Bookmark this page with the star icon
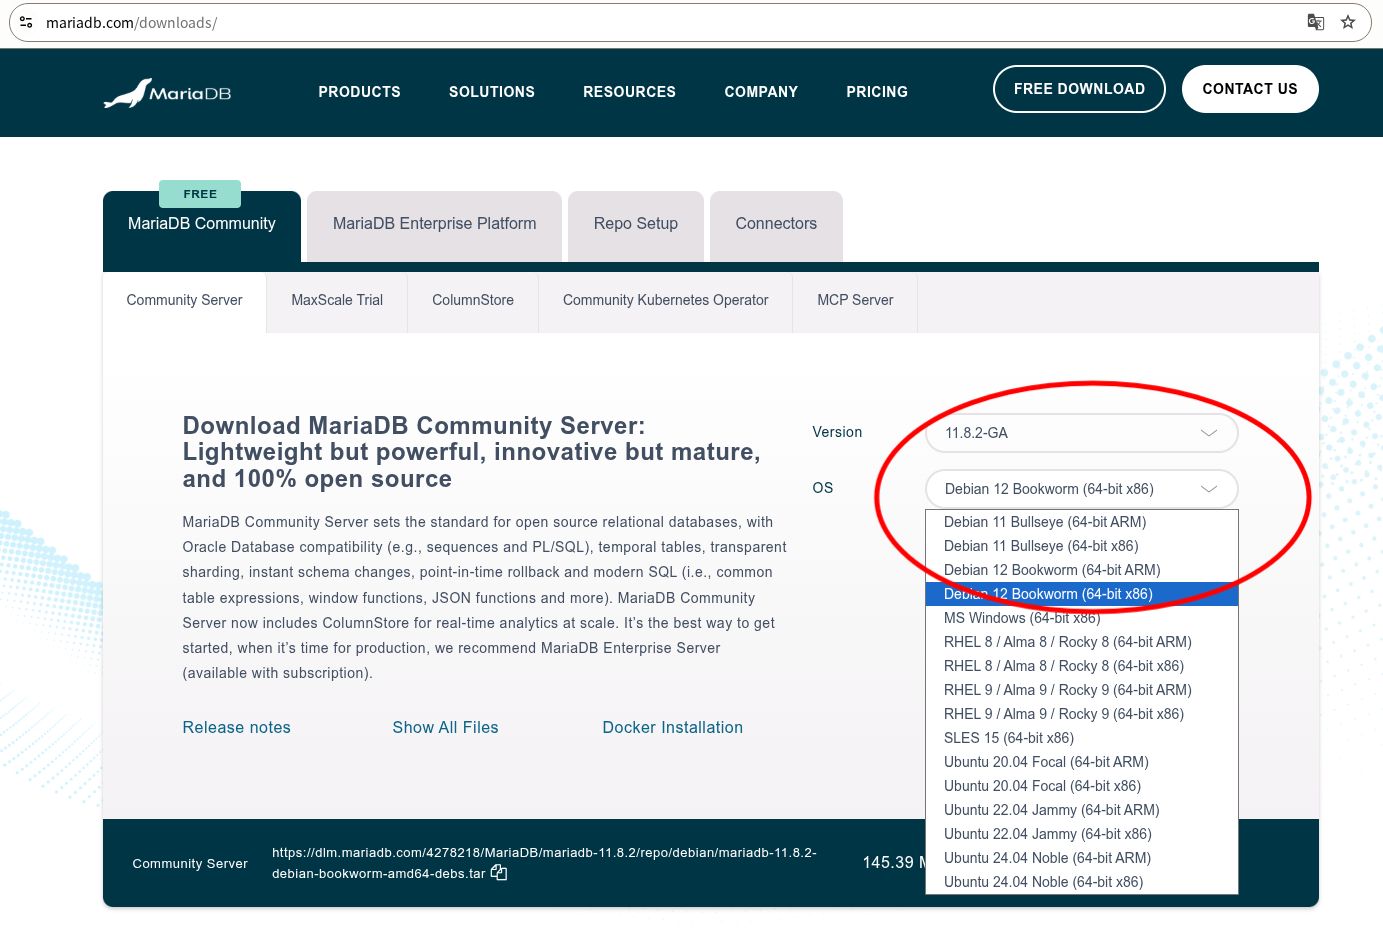 click(1348, 22)
